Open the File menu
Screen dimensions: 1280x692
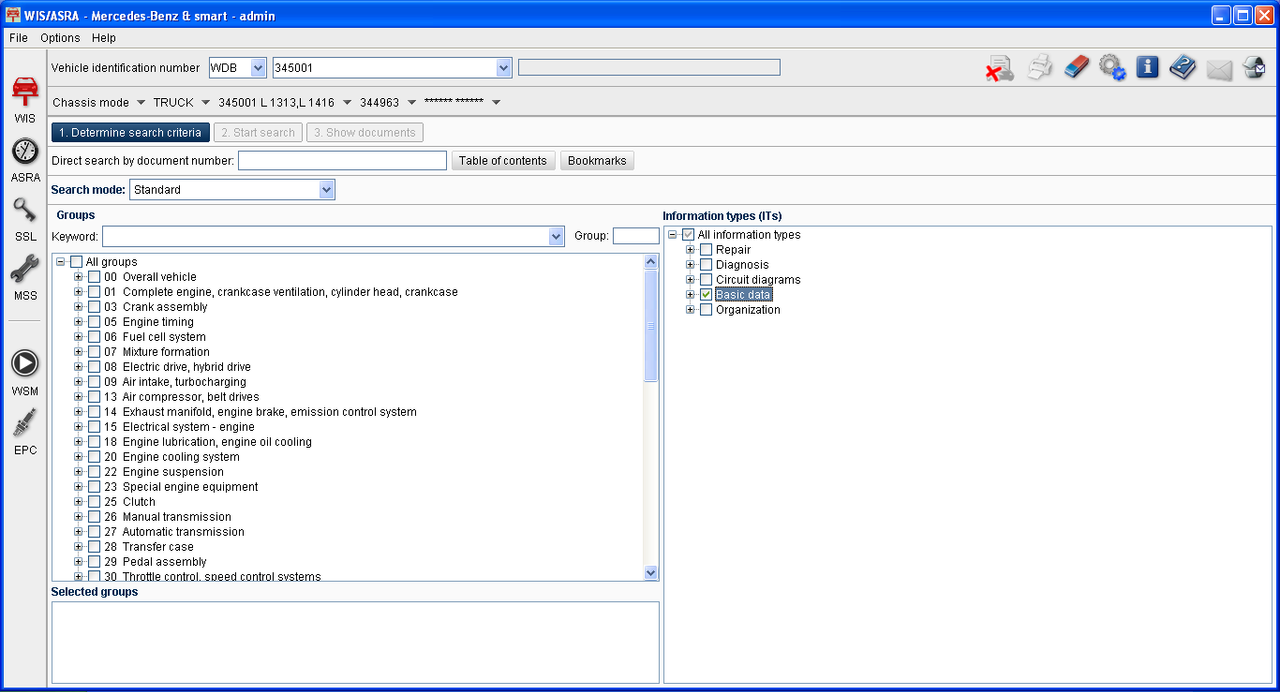[18, 38]
